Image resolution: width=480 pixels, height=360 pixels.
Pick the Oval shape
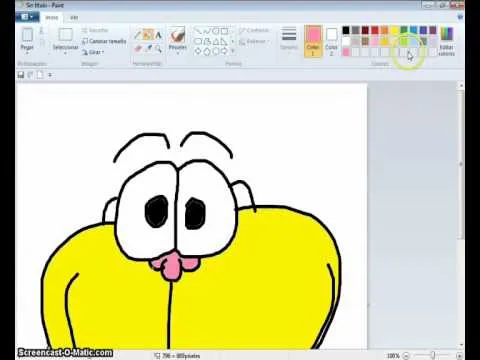[215, 31]
